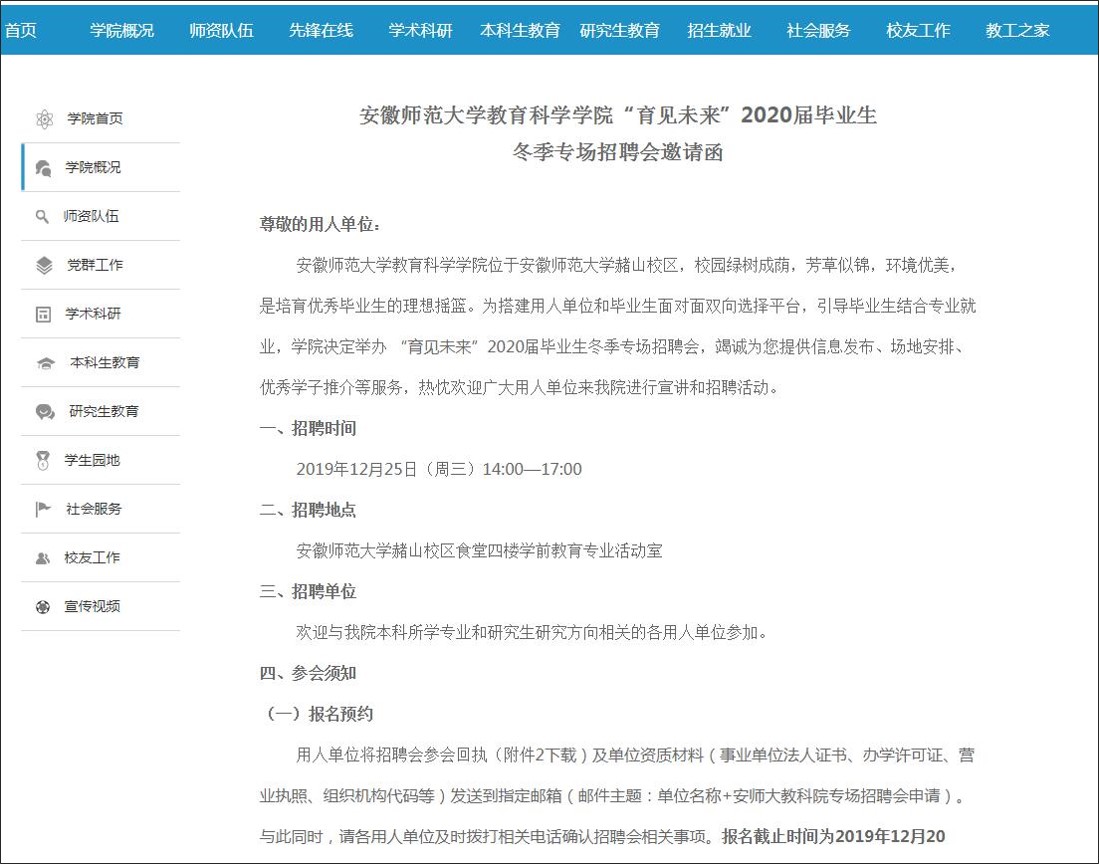1099x864 pixels.
Task: Click the medal icon beside 学生园地
Action: 43,461
